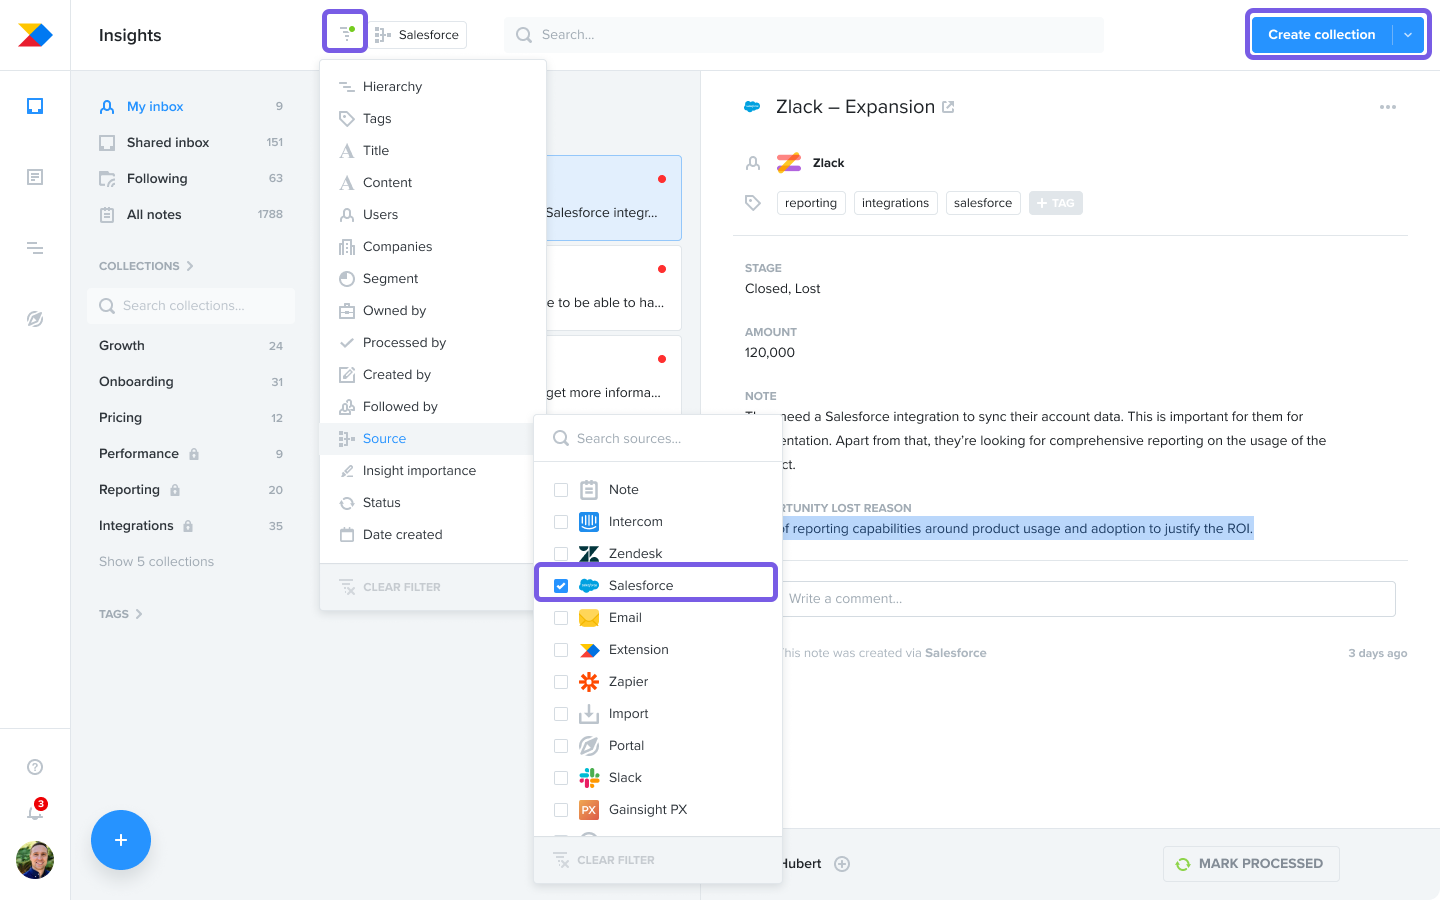Click the Zlack company logo
The image size is (1440, 900).
789,163
